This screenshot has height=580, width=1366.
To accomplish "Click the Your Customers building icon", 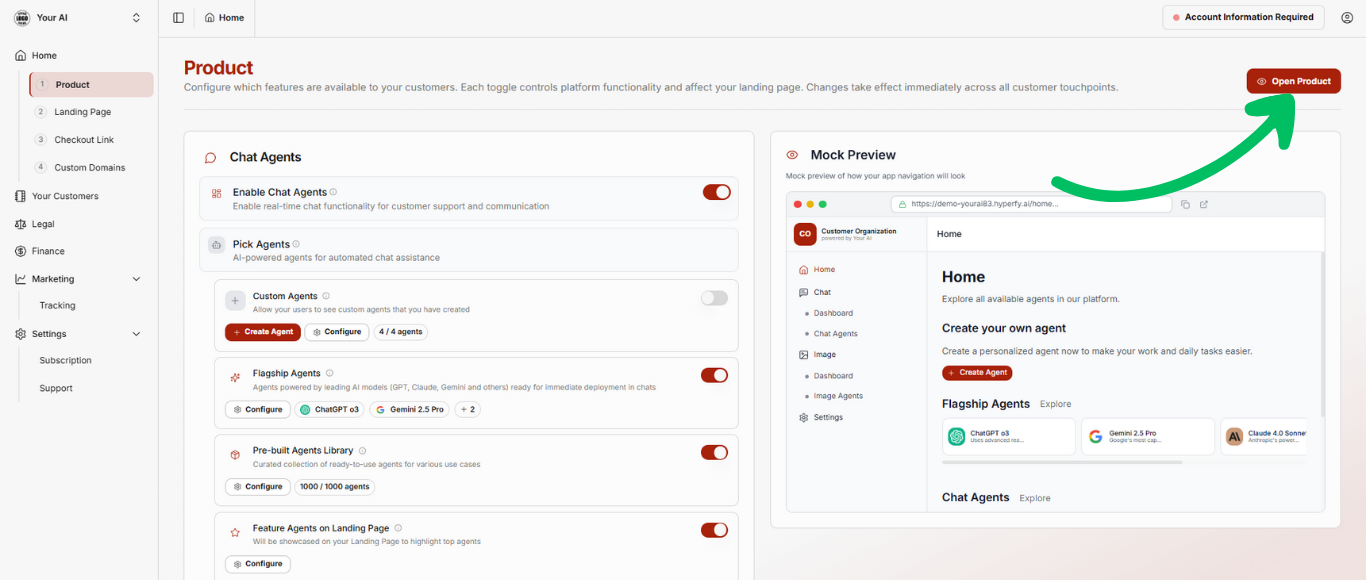I will coord(20,196).
